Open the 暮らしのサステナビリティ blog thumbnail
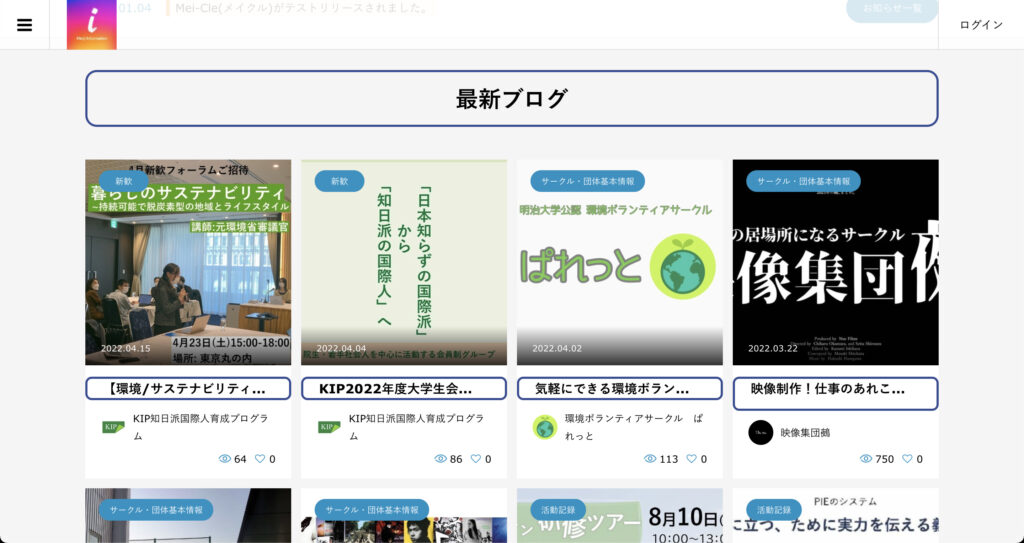 click(188, 262)
